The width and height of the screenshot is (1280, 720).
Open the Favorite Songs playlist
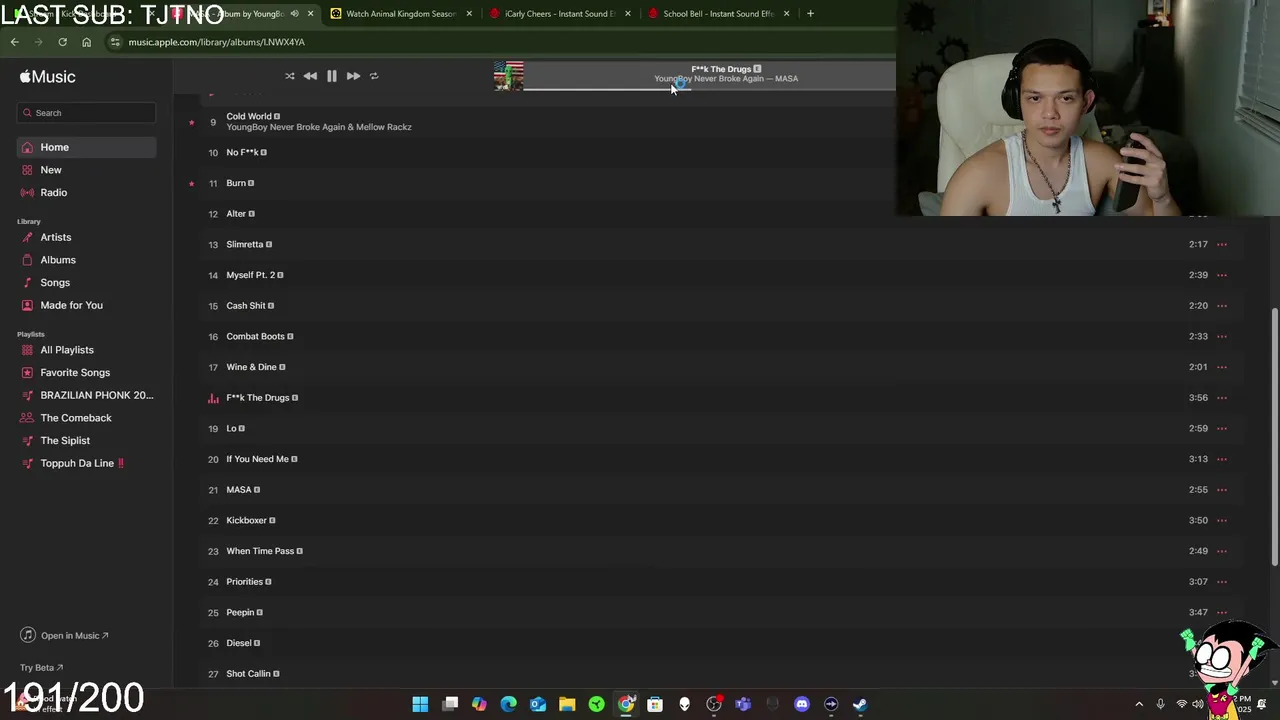[x=86, y=372]
